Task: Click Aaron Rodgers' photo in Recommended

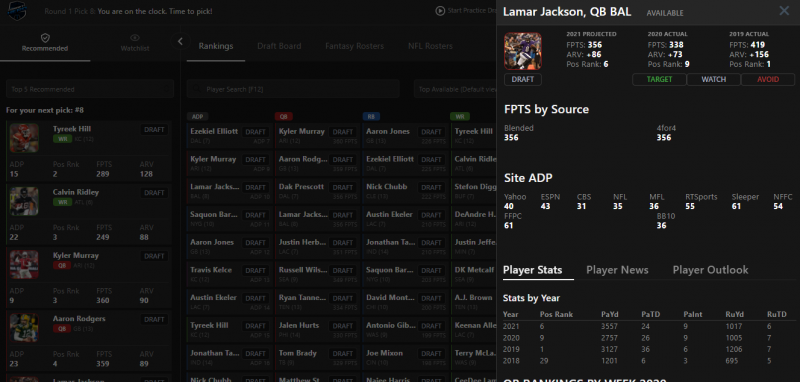Action: click(x=24, y=327)
